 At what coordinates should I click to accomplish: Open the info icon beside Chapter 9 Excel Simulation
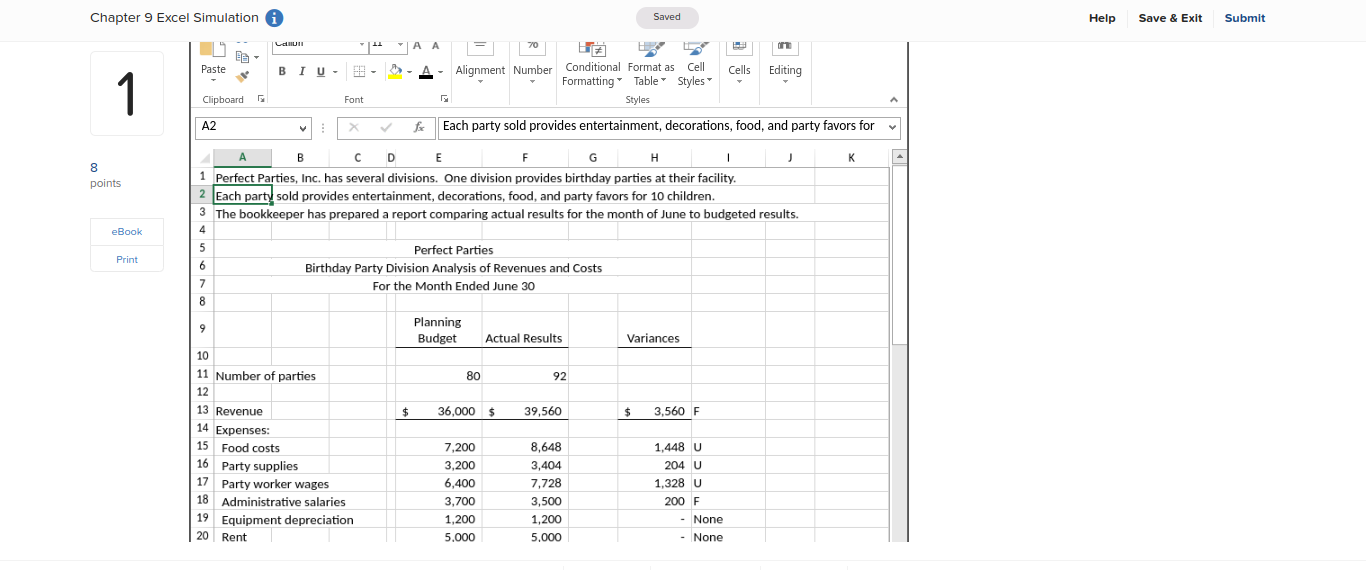[274, 18]
